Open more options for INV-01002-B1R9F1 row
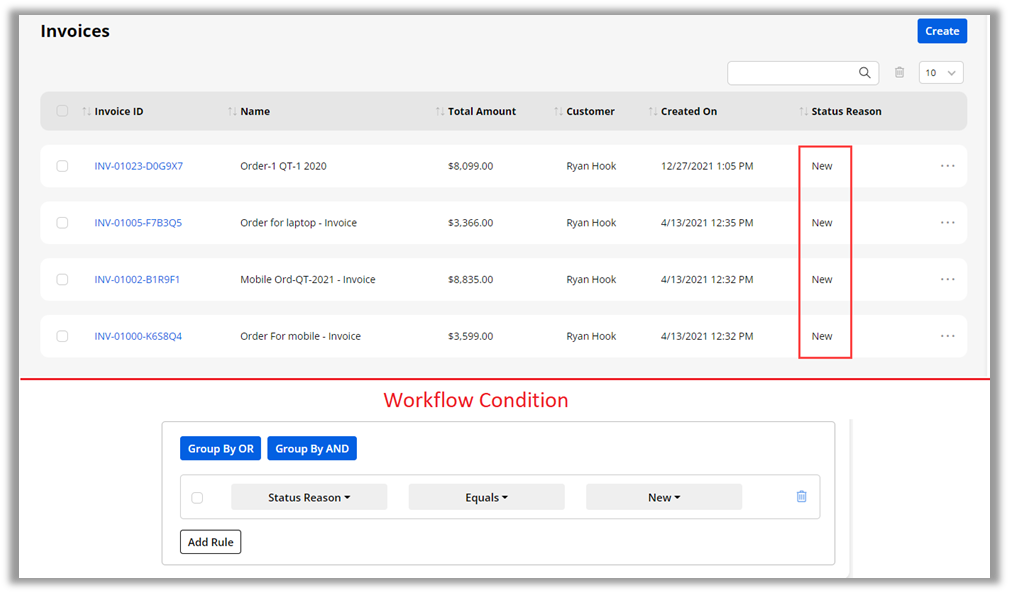The image size is (1010, 593). (x=947, y=280)
